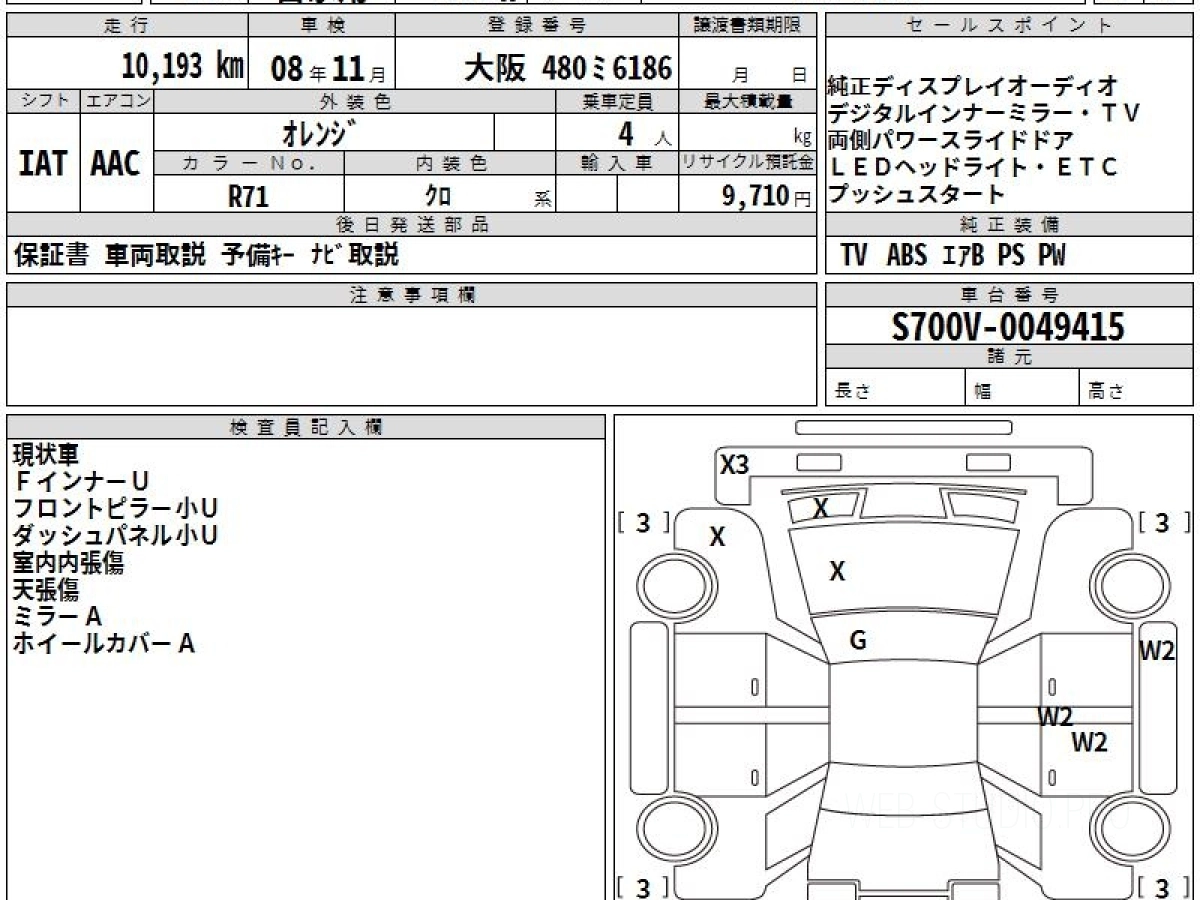Click the 純正装備 header
This screenshot has height=900, width=1200.
point(1009,225)
